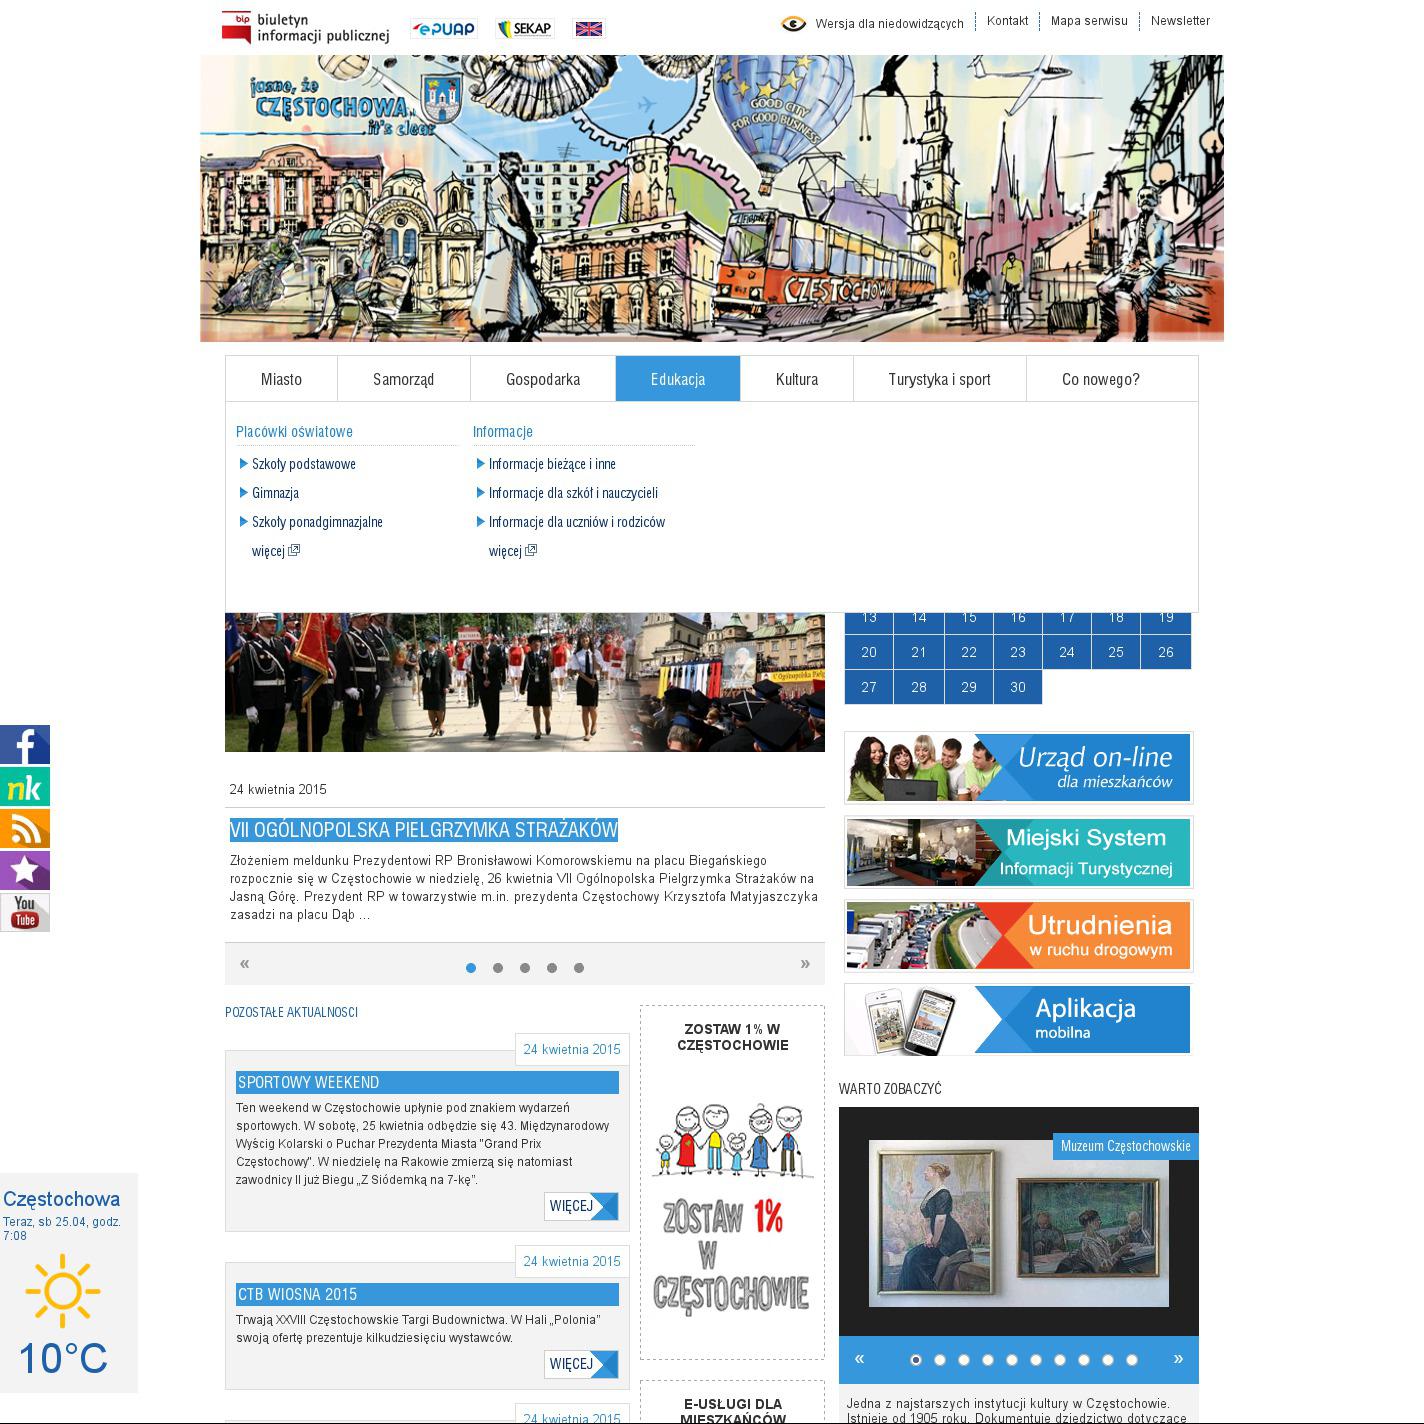Screen dimensions: 1424x1424
Task: Open the nk social sidebar icon
Action: (x=25, y=787)
